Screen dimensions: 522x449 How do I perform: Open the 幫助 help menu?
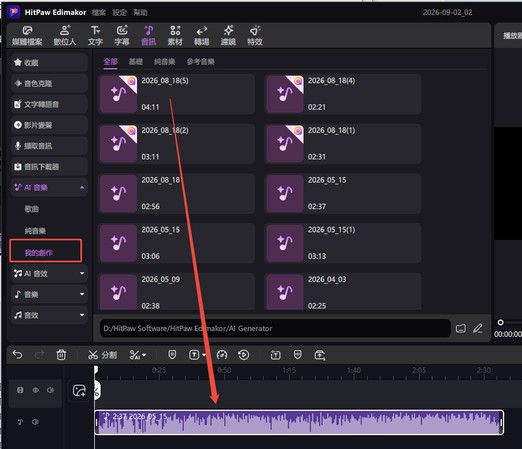[x=140, y=13]
